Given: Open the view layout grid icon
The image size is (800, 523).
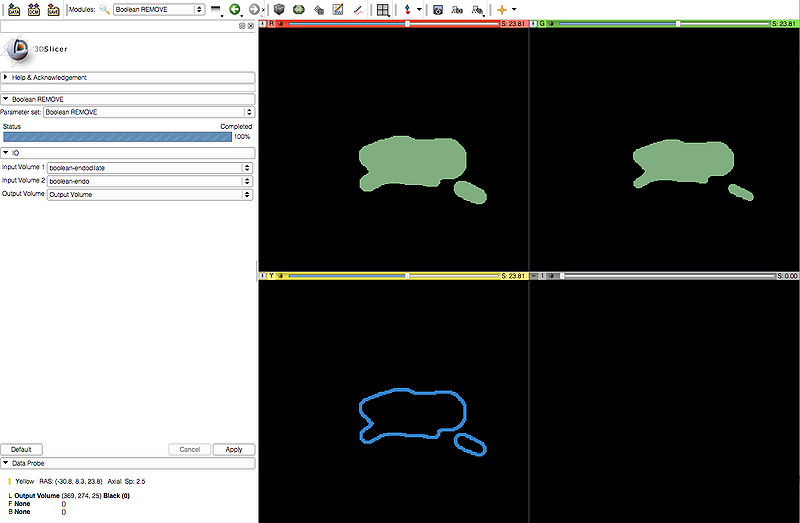Looking at the screenshot, I should coord(383,9).
